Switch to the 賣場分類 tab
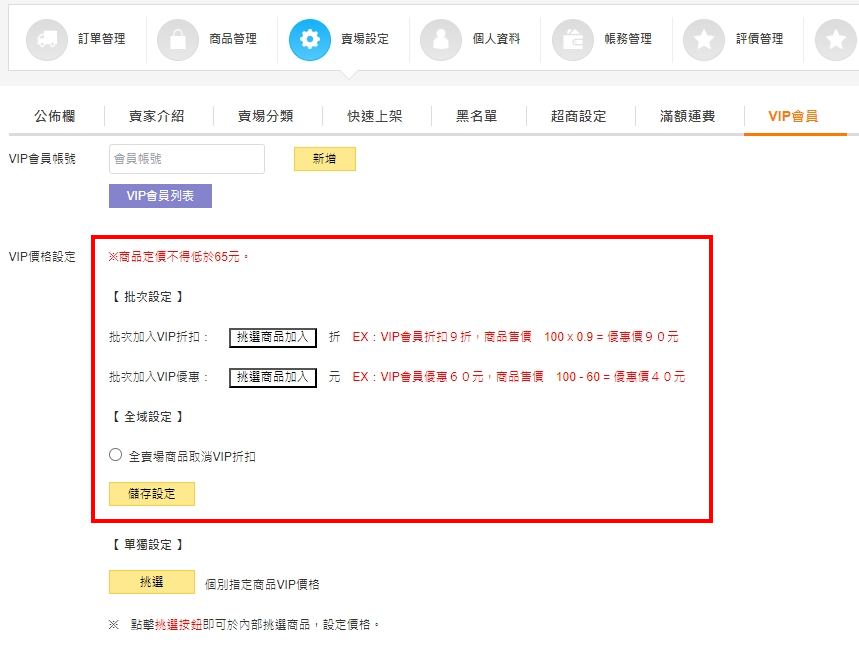This screenshot has height=646, width=859. [x=266, y=116]
